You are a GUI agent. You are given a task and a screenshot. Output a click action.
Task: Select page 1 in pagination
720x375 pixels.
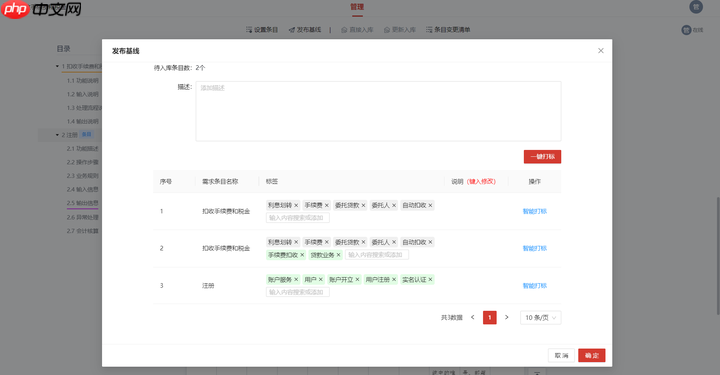click(489, 318)
